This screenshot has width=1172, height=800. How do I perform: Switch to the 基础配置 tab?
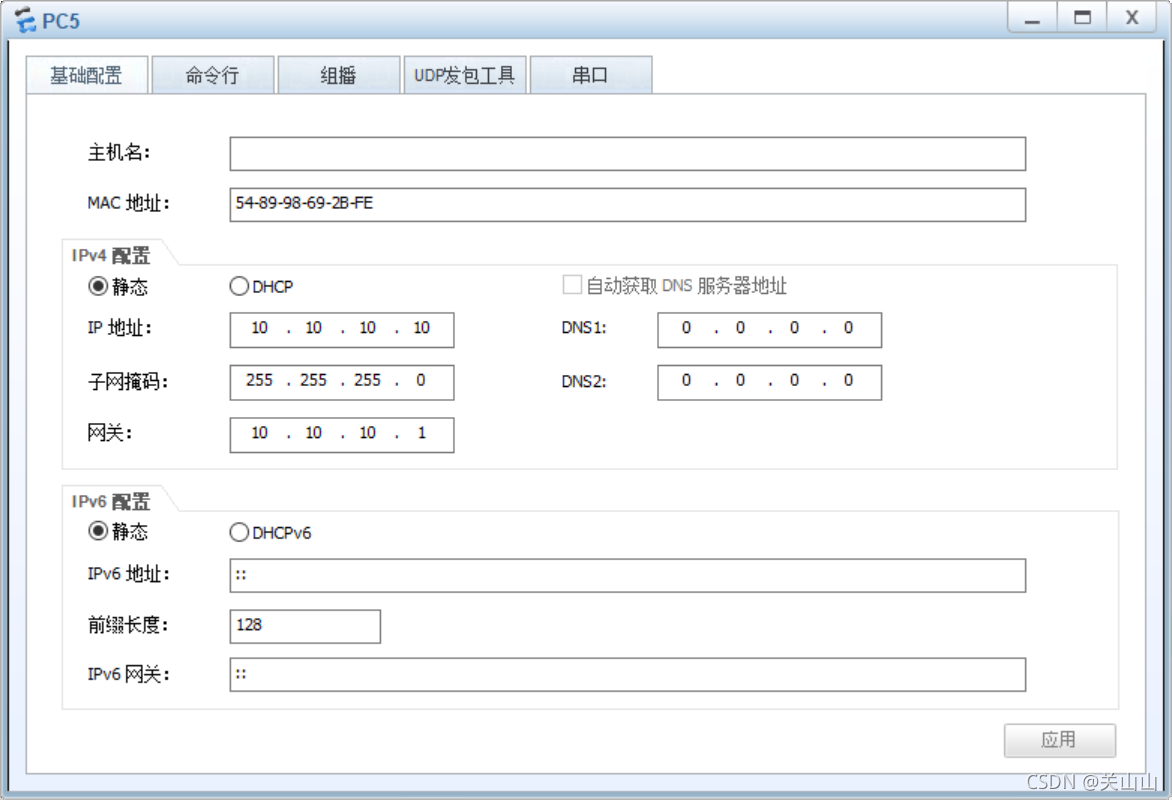pos(87,75)
